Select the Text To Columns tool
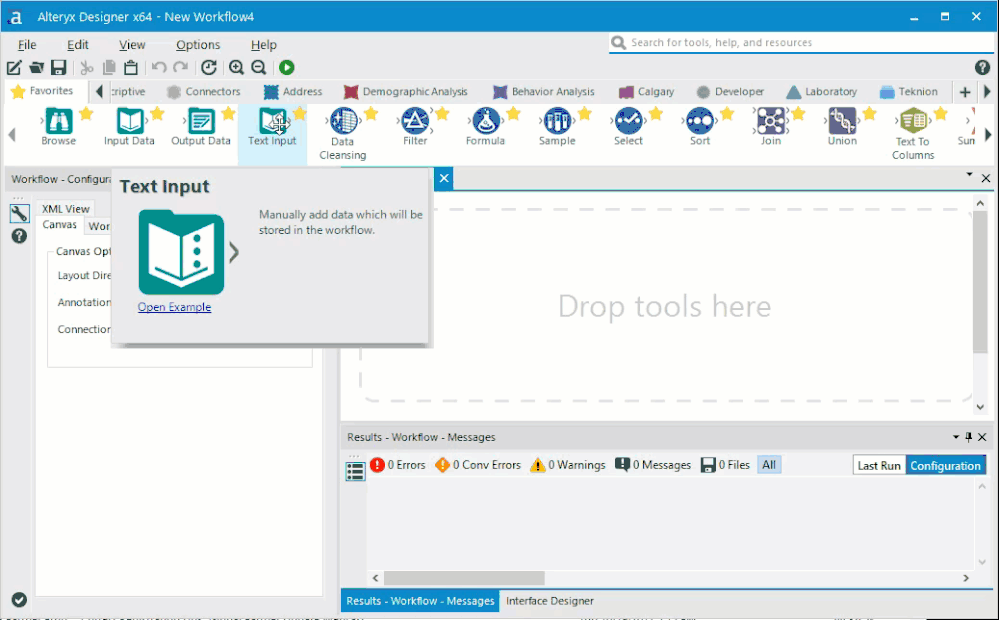 click(x=913, y=121)
